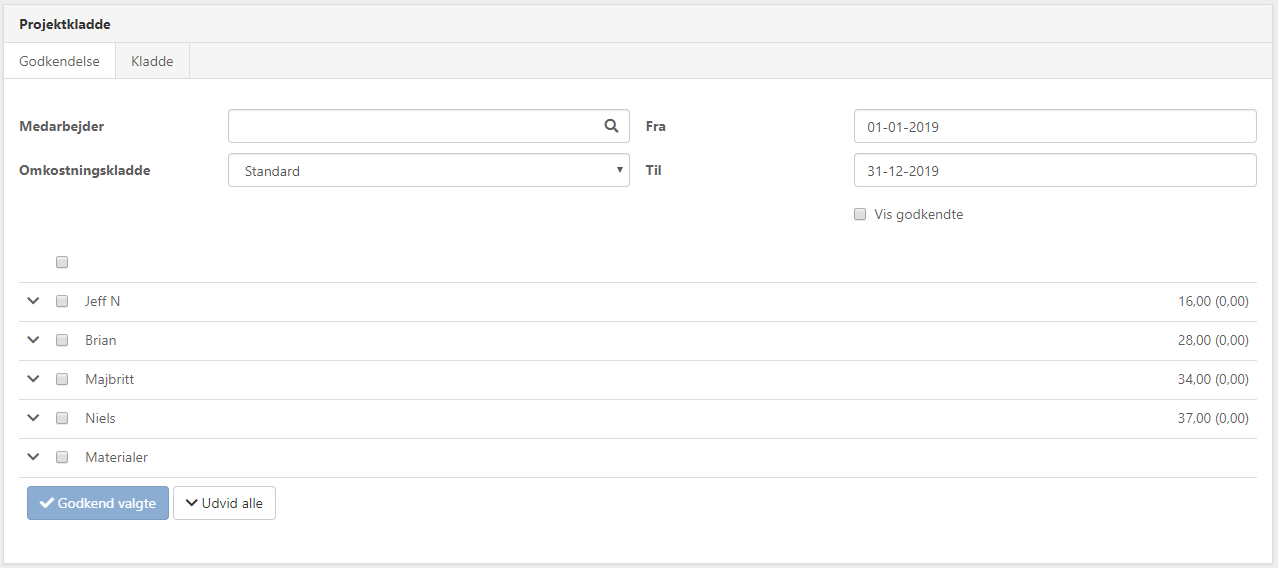Mark the Niels checkbox
Screen dimensions: 1278x568
[62, 418]
